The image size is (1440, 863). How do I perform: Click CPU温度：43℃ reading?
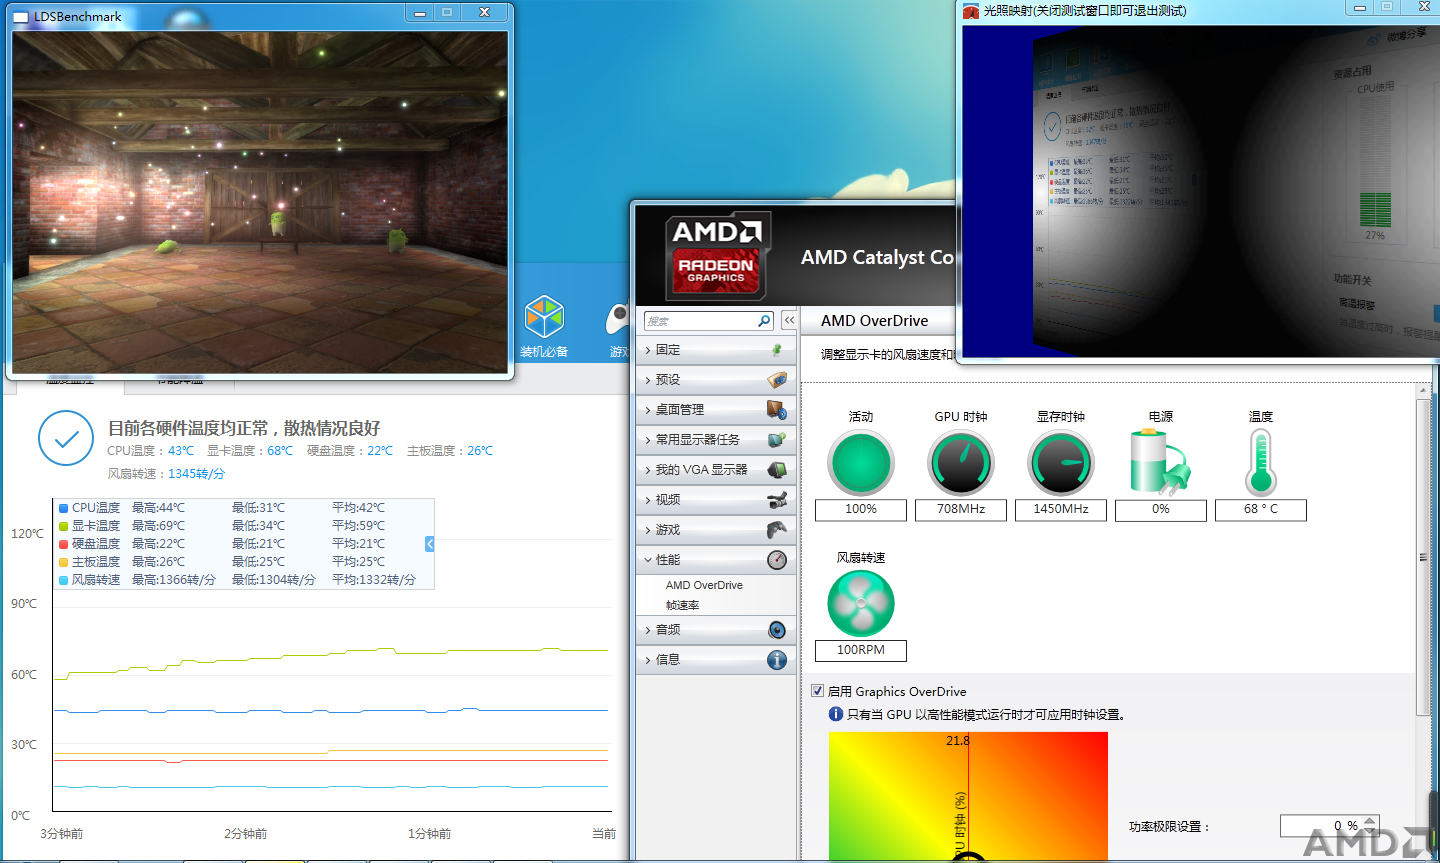point(151,451)
